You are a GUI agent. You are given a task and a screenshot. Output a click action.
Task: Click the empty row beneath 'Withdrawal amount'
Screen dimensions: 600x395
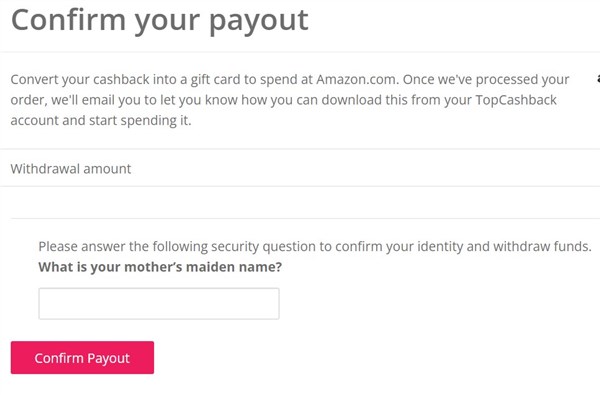click(x=300, y=202)
